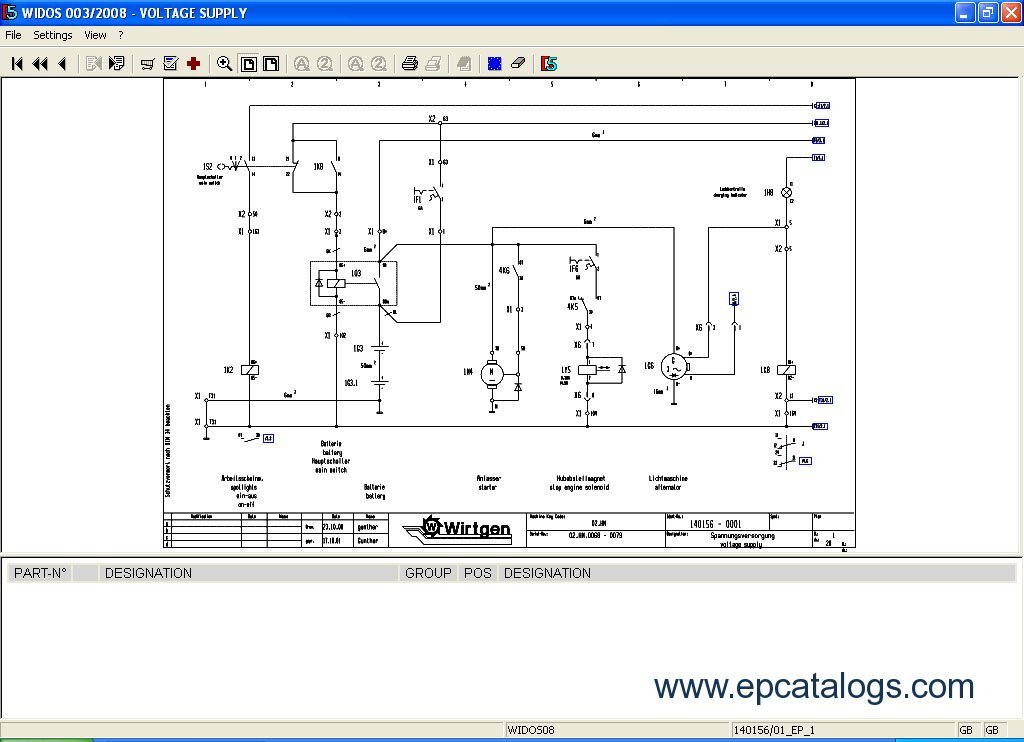Jump to first page using first-page arrow

pyautogui.click(x=17, y=63)
